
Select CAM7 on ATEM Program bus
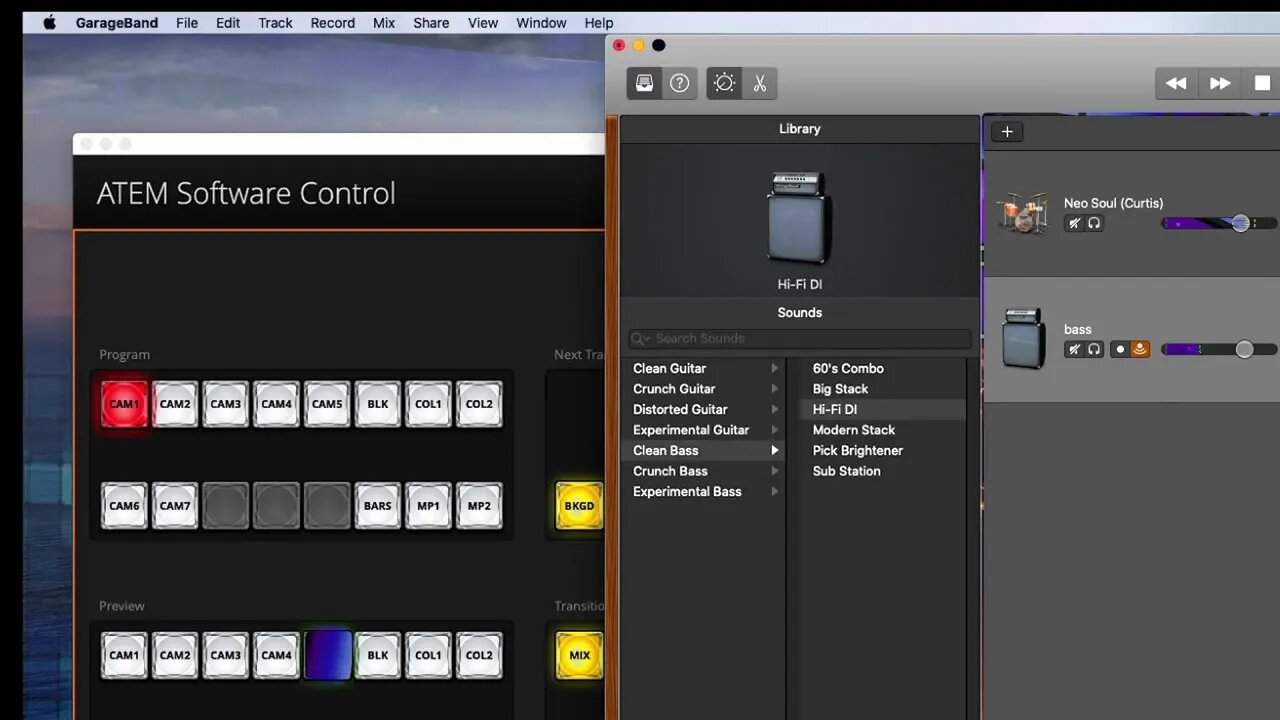[175, 506]
